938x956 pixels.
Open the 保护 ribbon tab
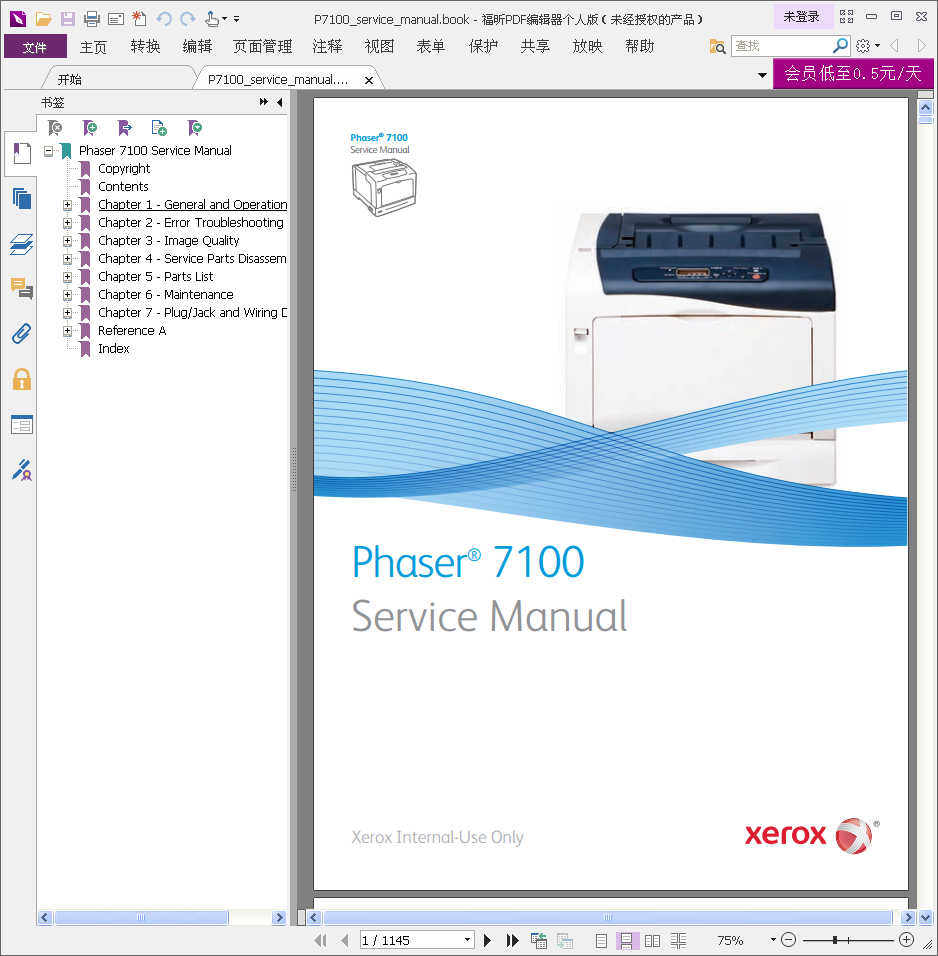pos(483,46)
